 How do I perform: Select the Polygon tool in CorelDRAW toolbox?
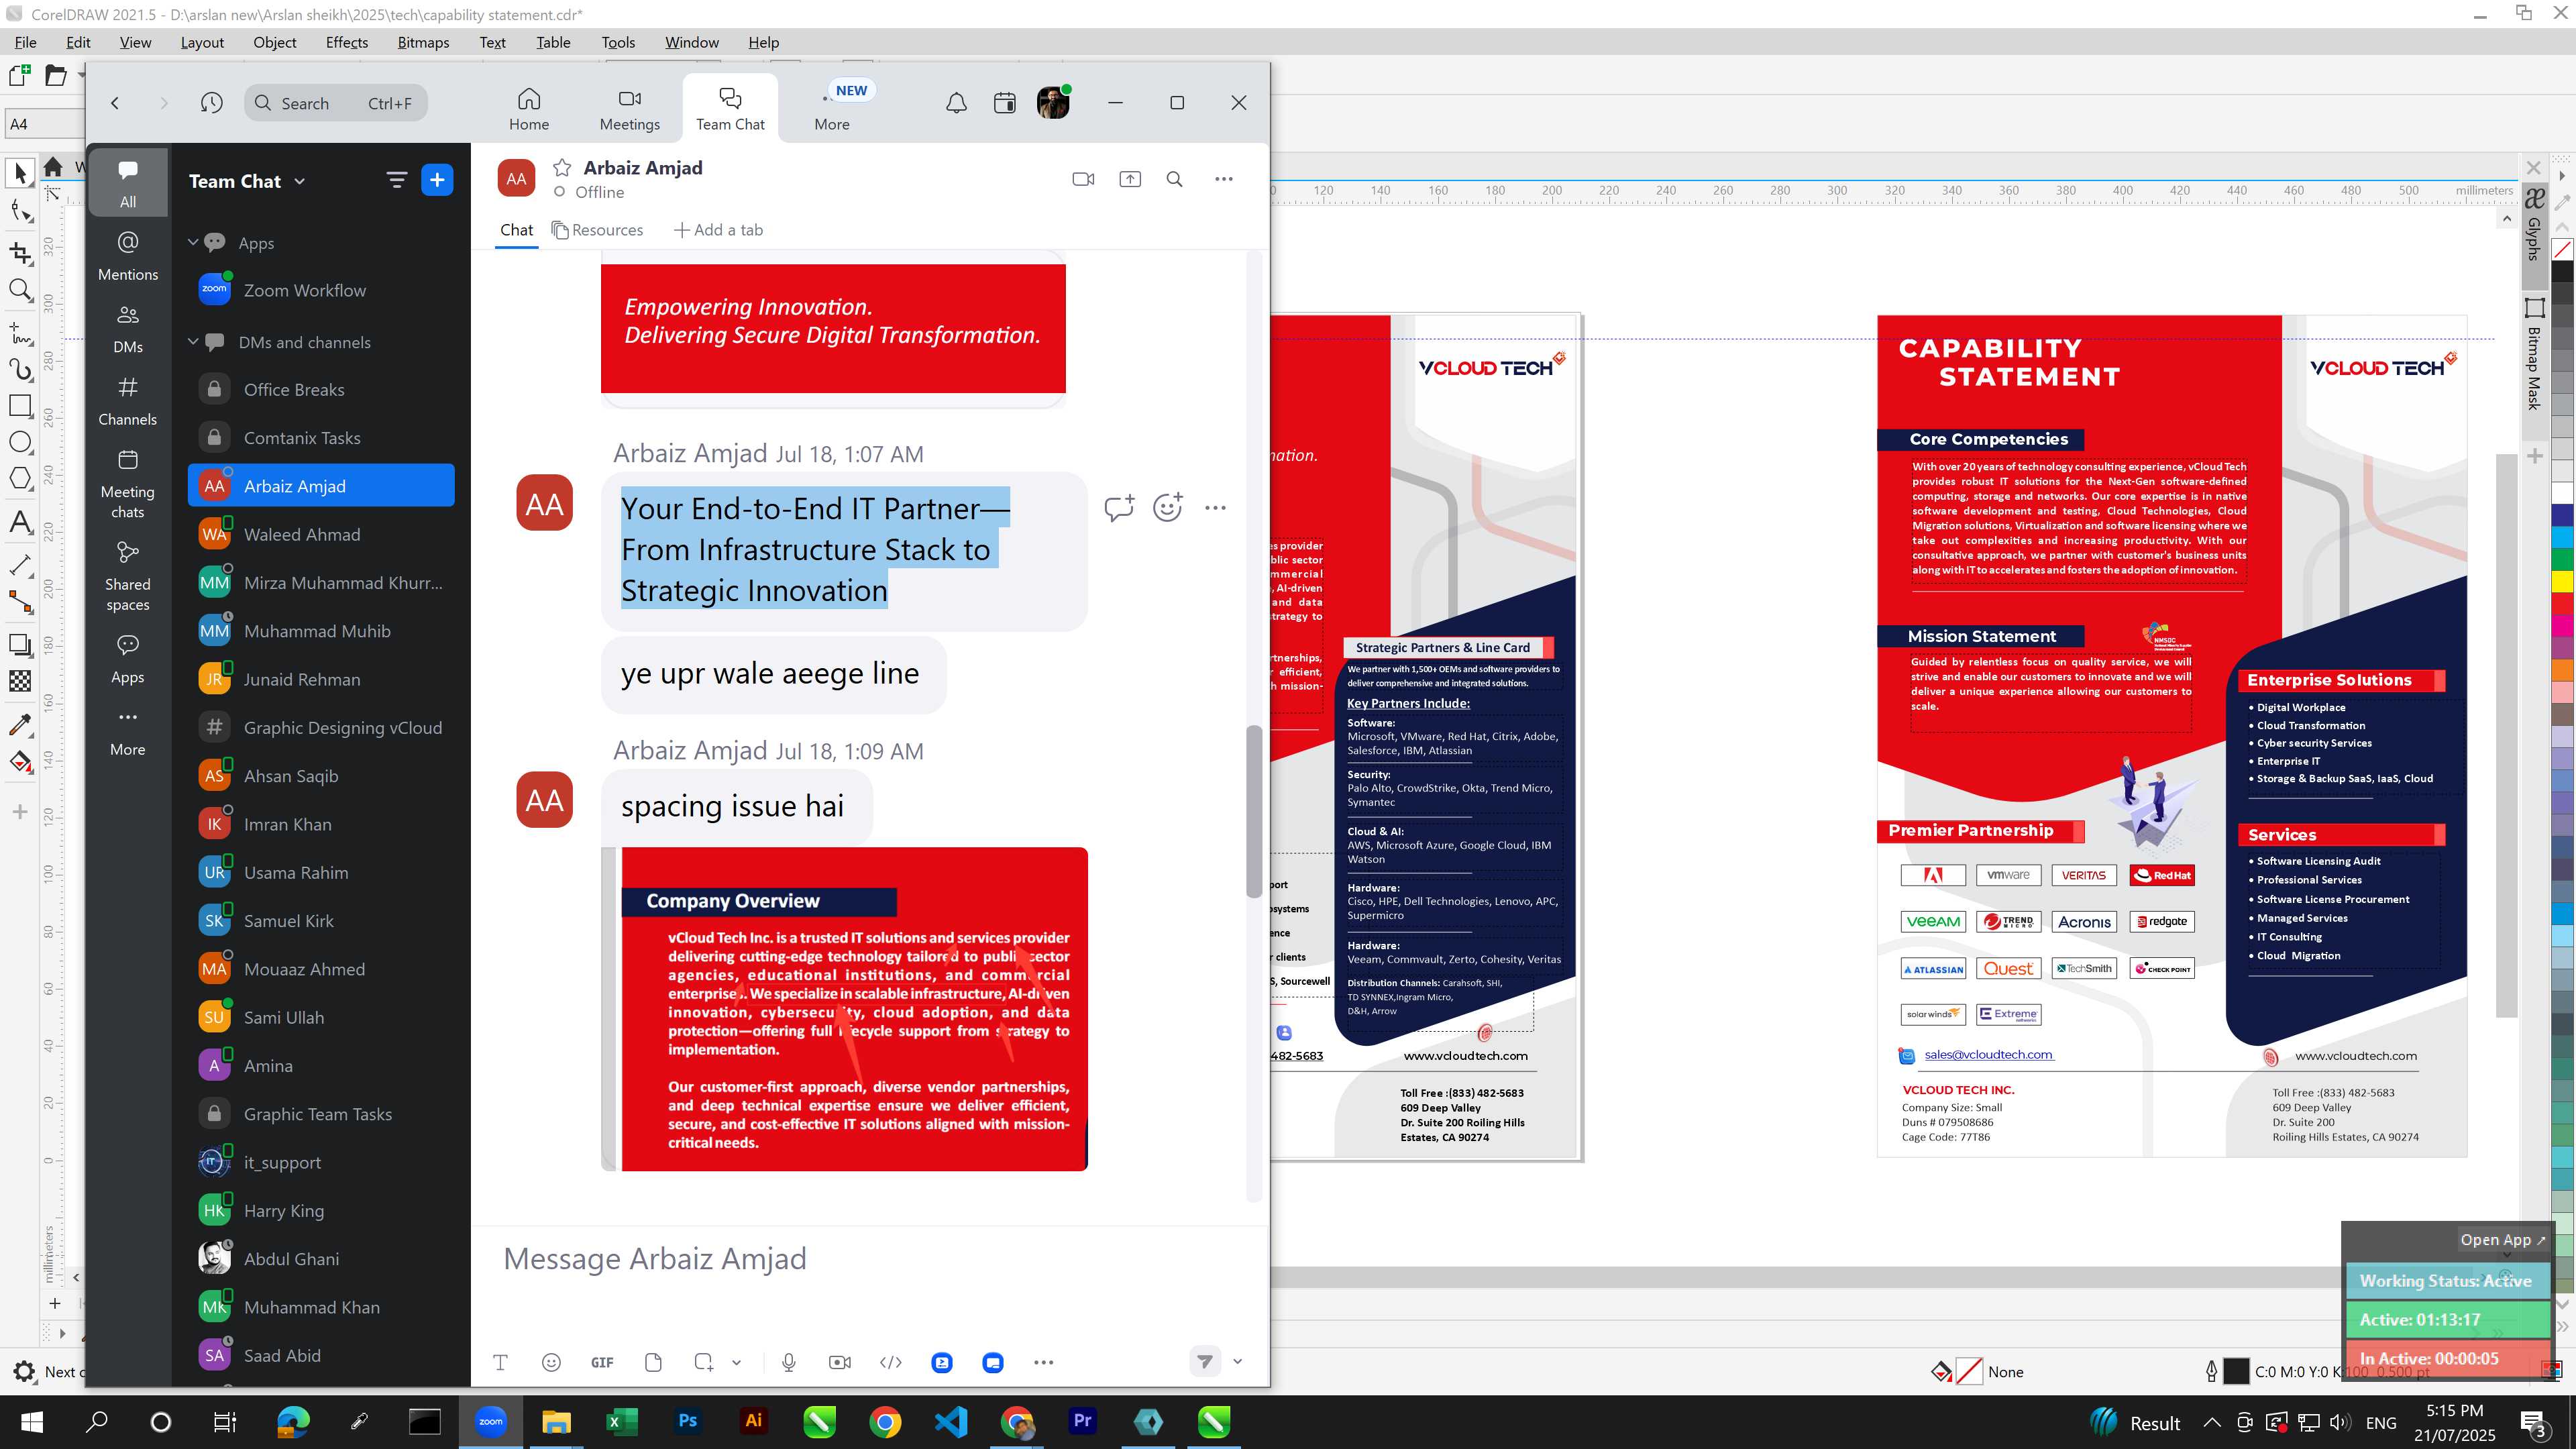(x=20, y=479)
